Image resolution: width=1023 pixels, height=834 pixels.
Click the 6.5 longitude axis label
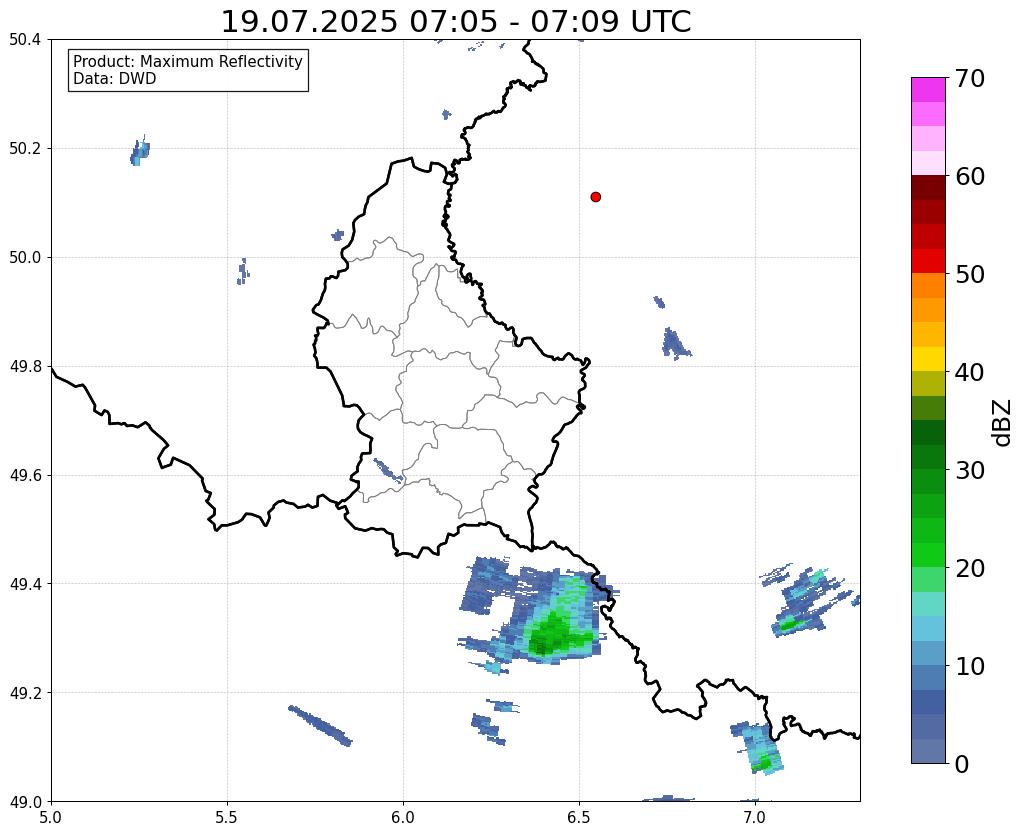579,818
